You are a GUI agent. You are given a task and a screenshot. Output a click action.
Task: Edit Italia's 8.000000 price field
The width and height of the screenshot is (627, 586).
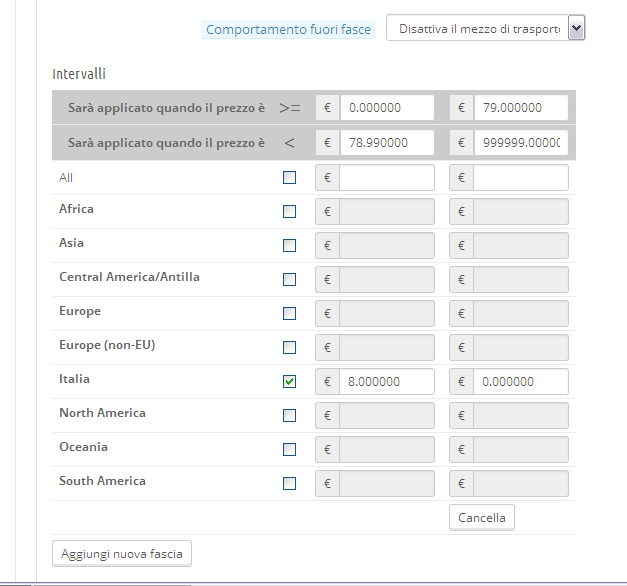point(386,382)
